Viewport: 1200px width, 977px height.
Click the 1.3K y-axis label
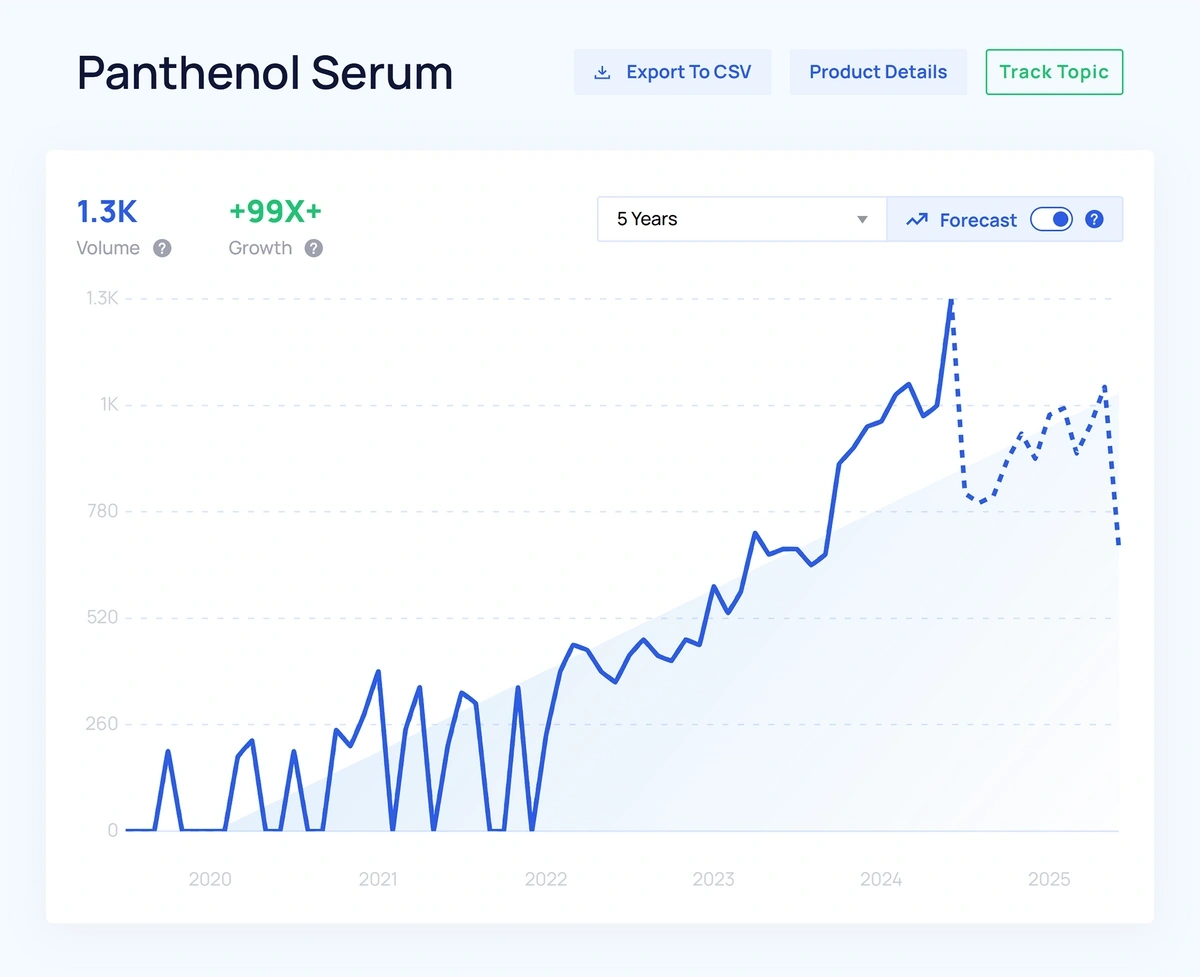tap(102, 298)
